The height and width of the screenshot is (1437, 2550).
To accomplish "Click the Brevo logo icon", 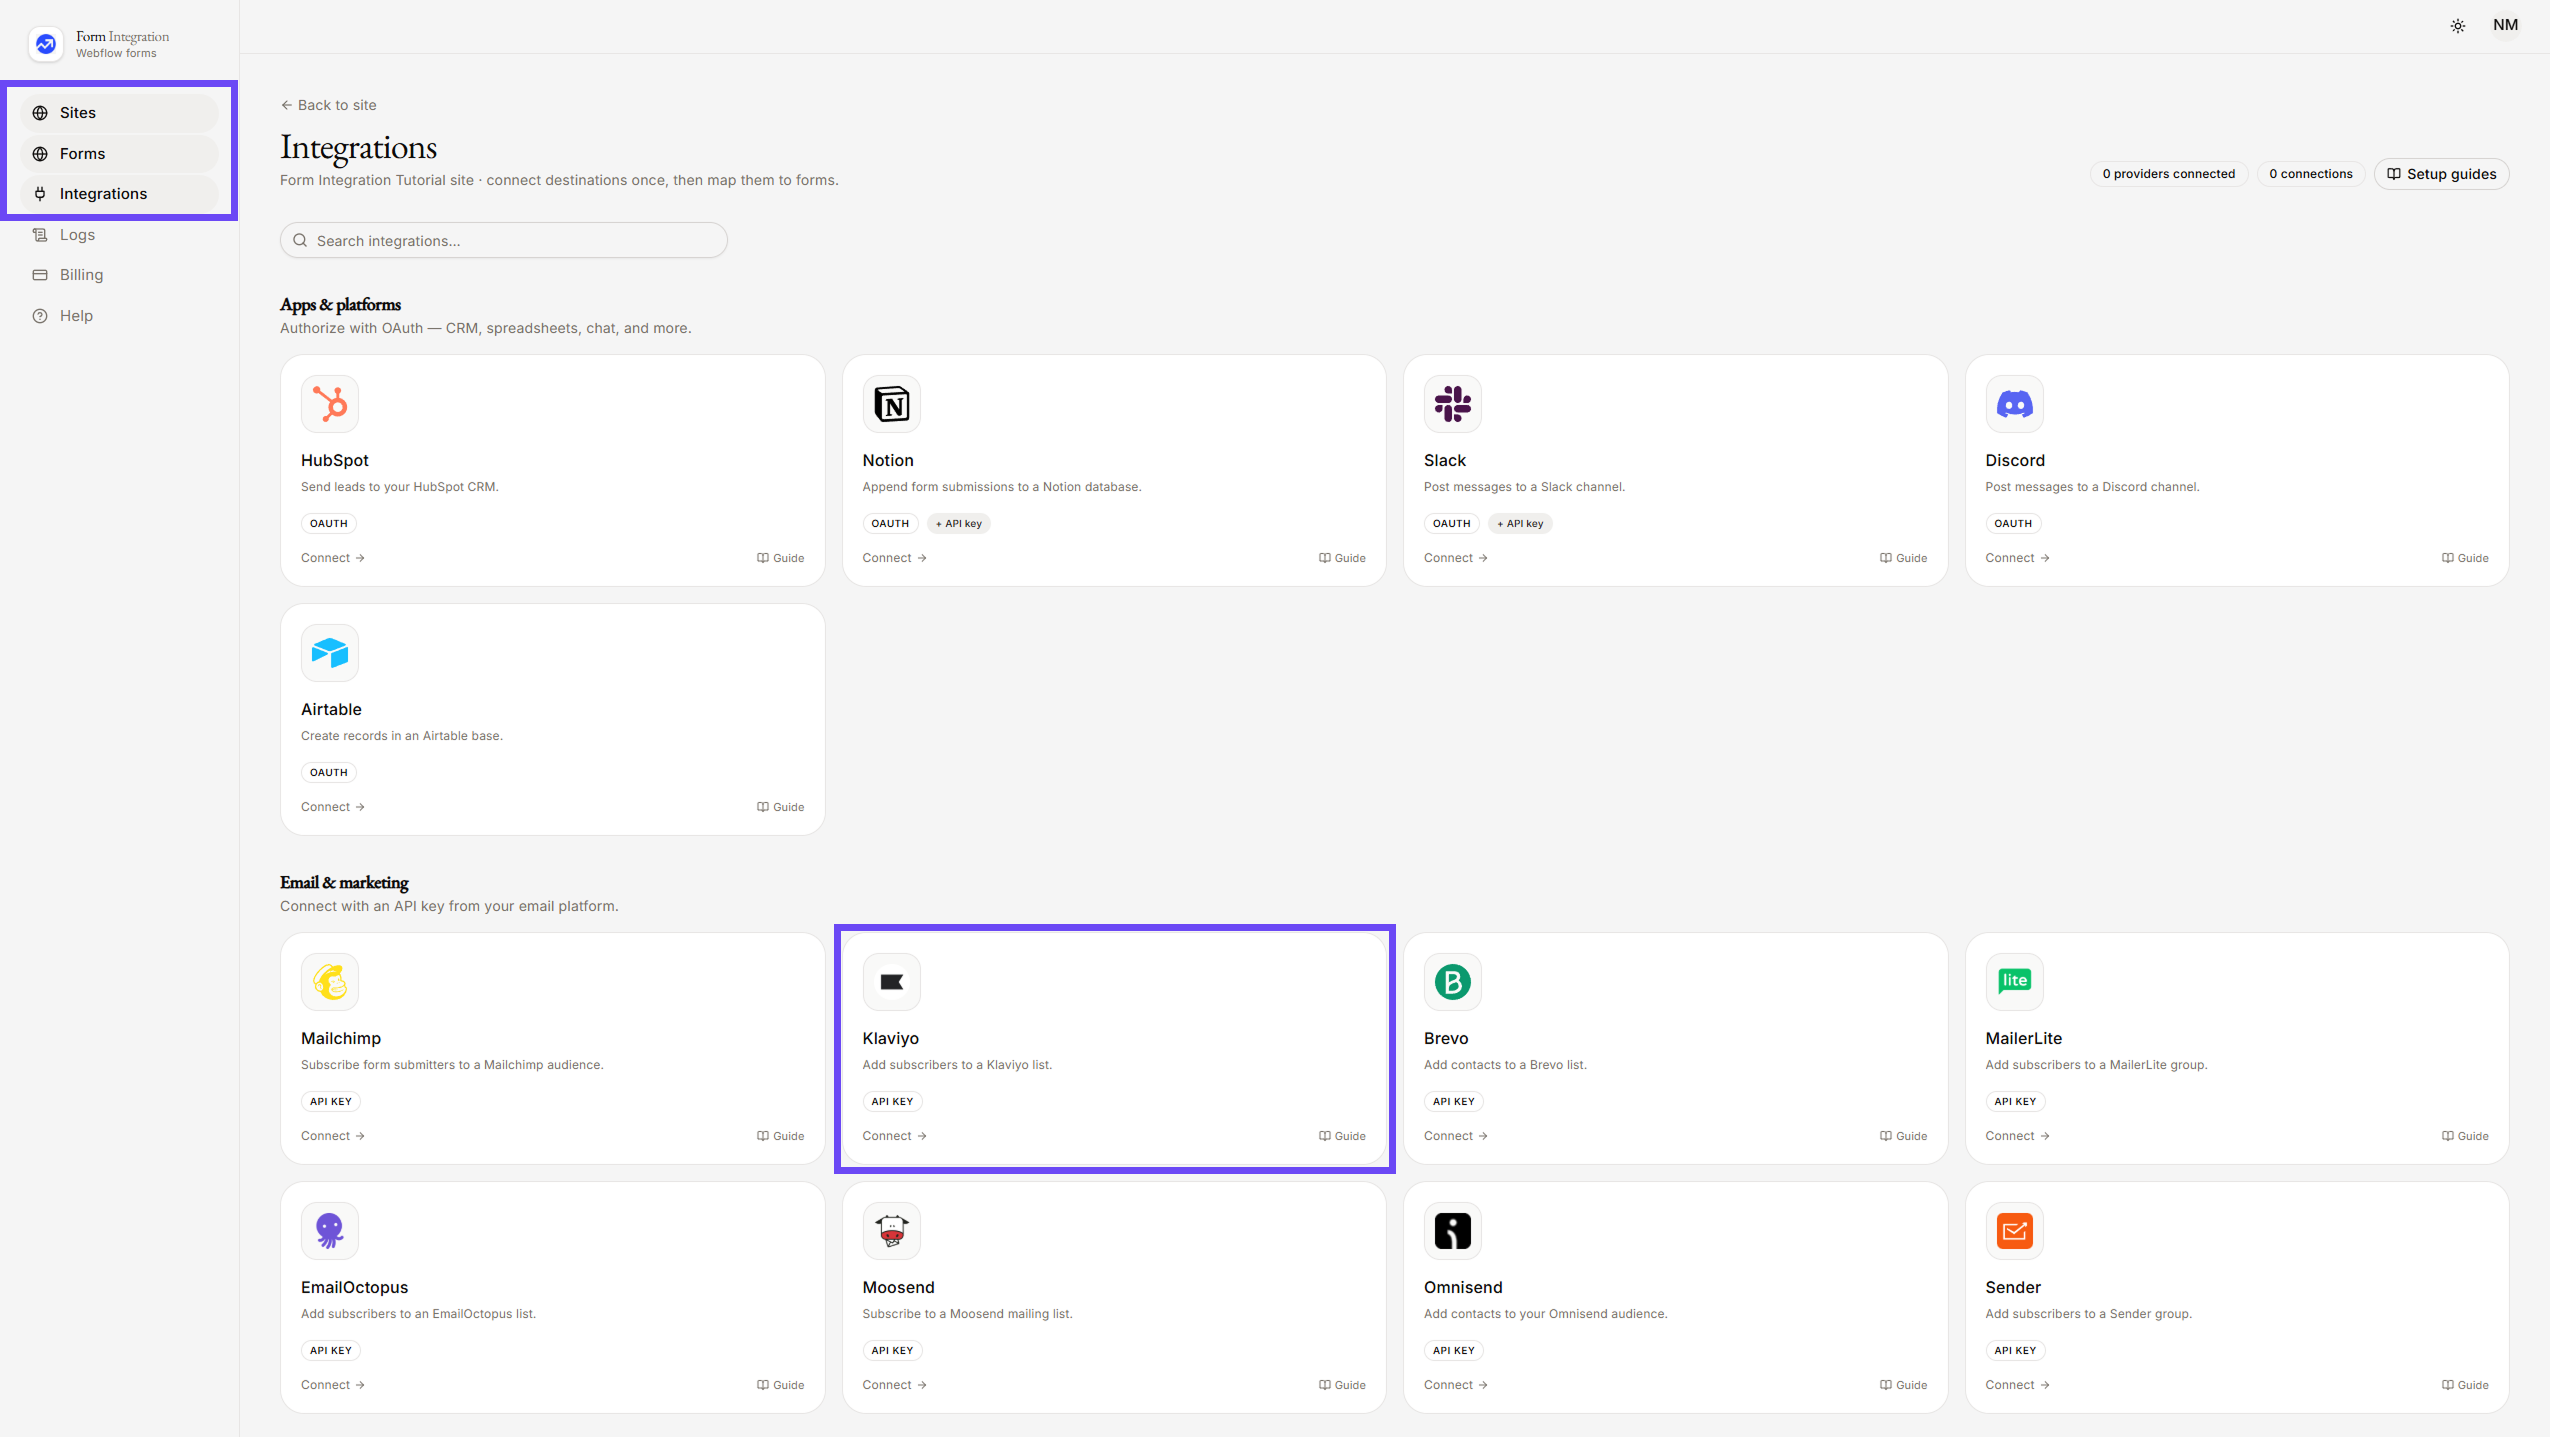I will pos(1452,982).
